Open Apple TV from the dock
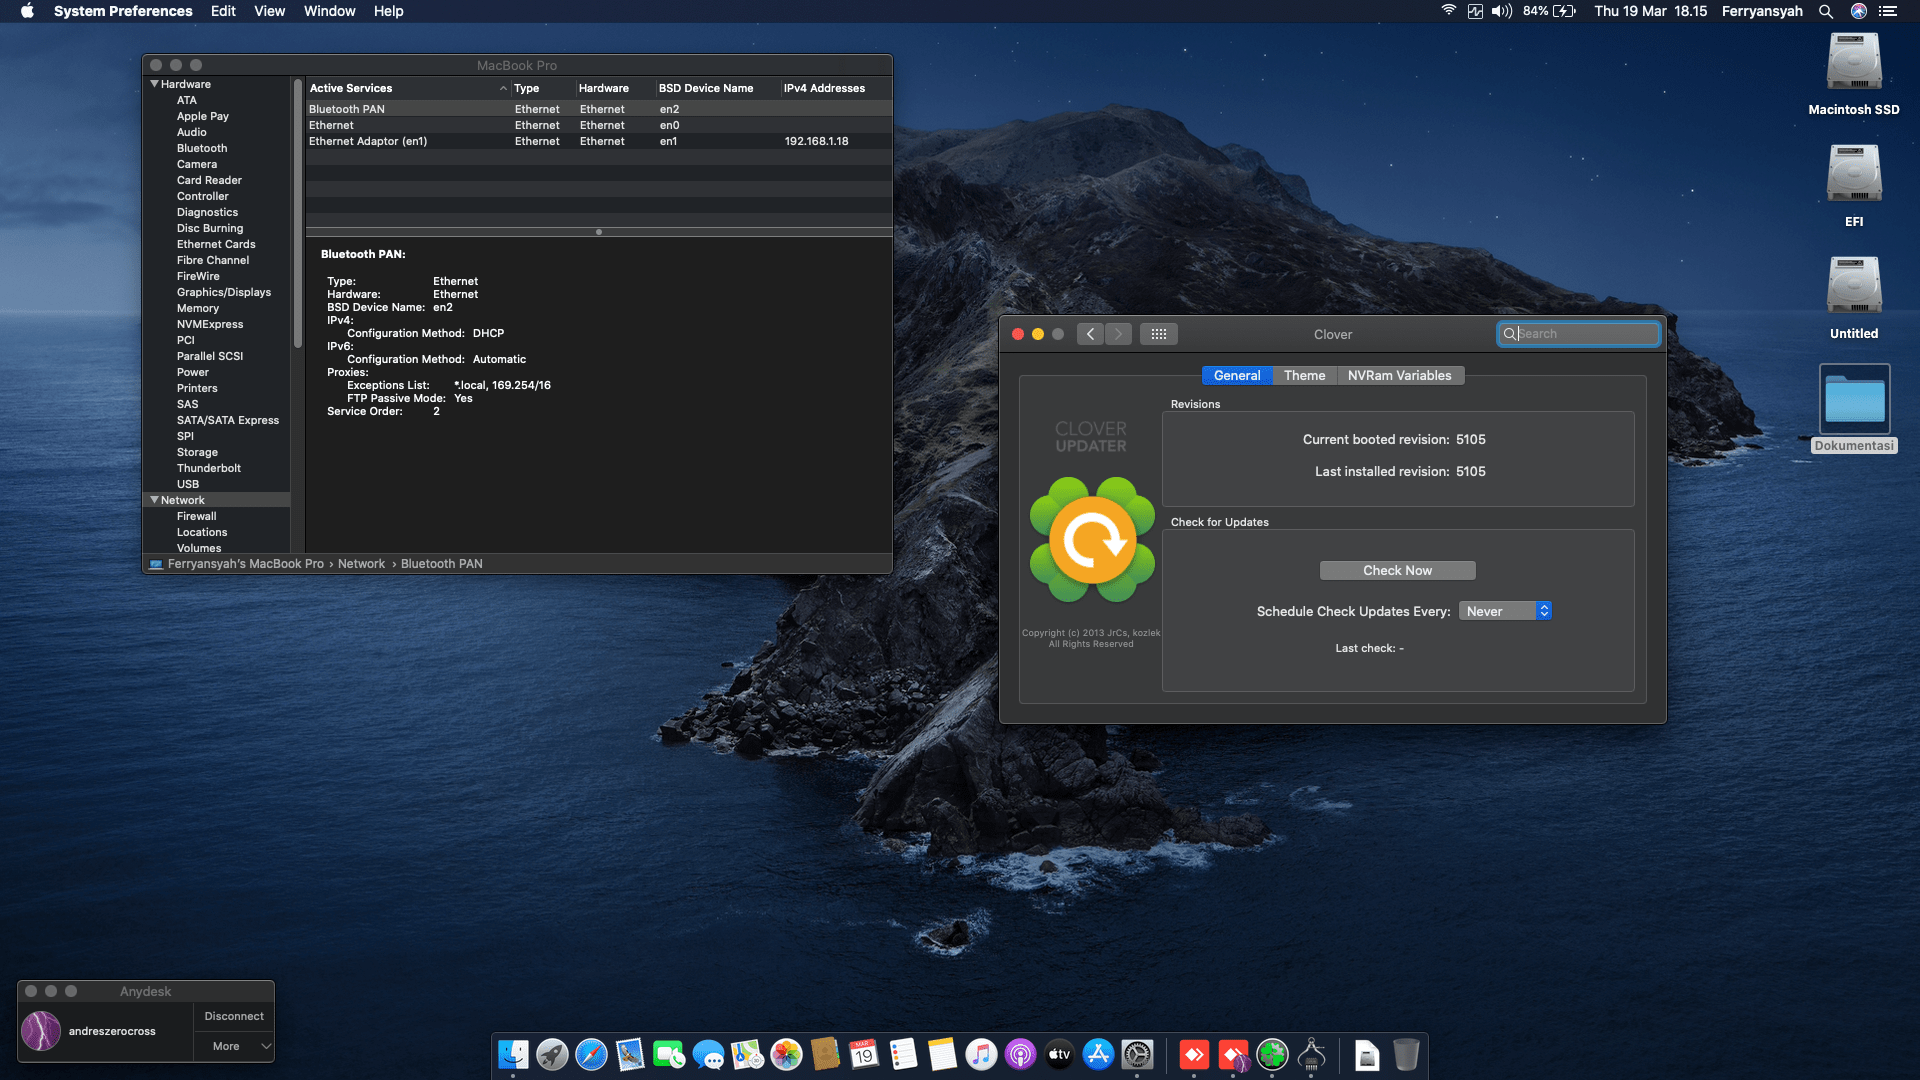 [x=1059, y=1054]
